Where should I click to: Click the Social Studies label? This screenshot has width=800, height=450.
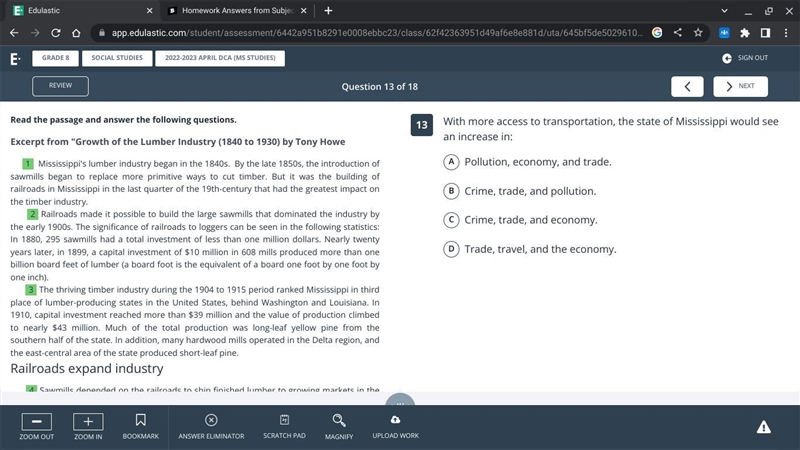(x=117, y=58)
